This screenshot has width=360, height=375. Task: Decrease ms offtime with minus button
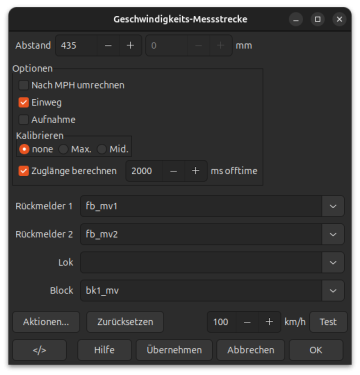click(x=174, y=171)
